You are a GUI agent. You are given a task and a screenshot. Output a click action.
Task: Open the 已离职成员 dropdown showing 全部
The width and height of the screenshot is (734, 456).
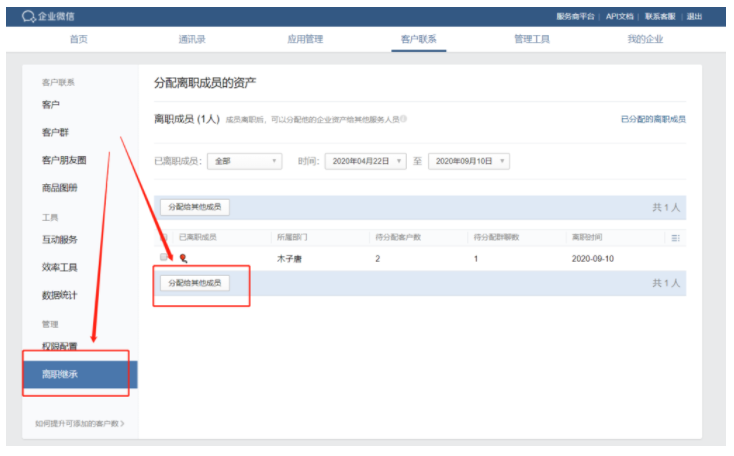point(245,161)
